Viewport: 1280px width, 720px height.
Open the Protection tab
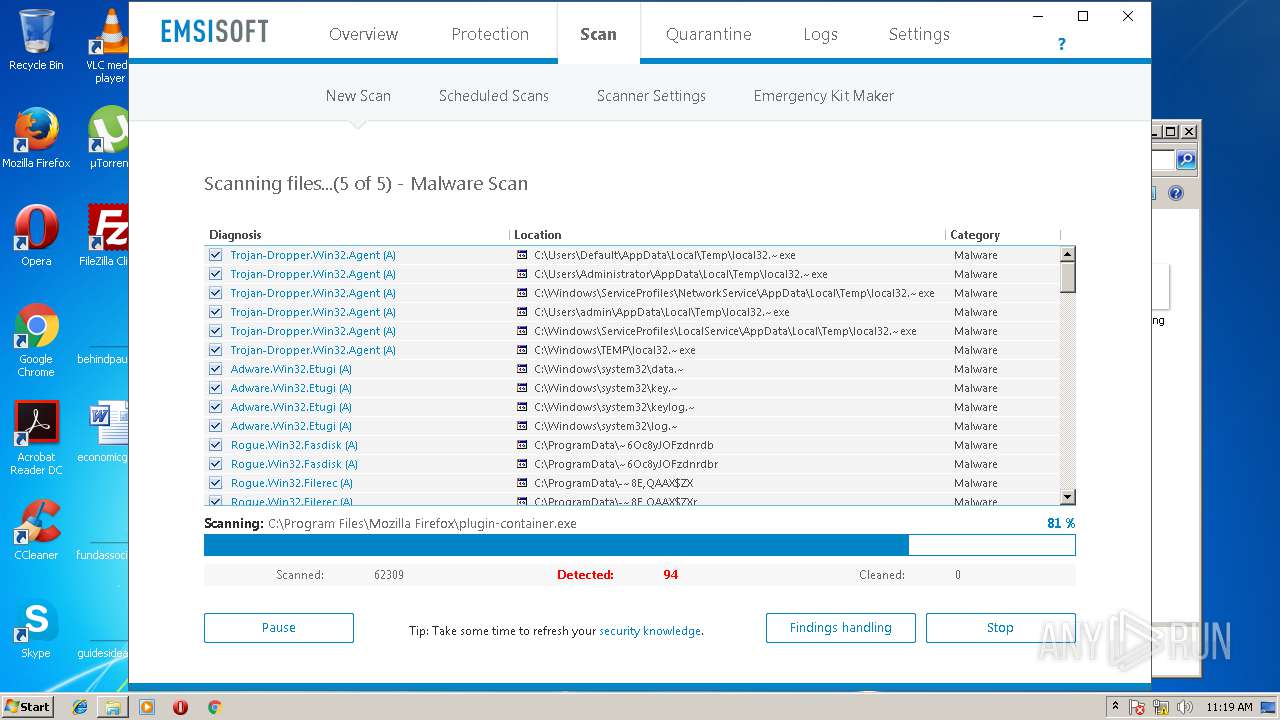(490, 34)
